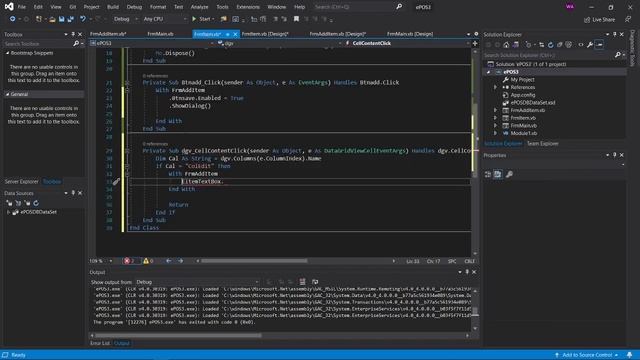Switch to the Team Explorer tab
640x360 pixels.
(542, 144)
